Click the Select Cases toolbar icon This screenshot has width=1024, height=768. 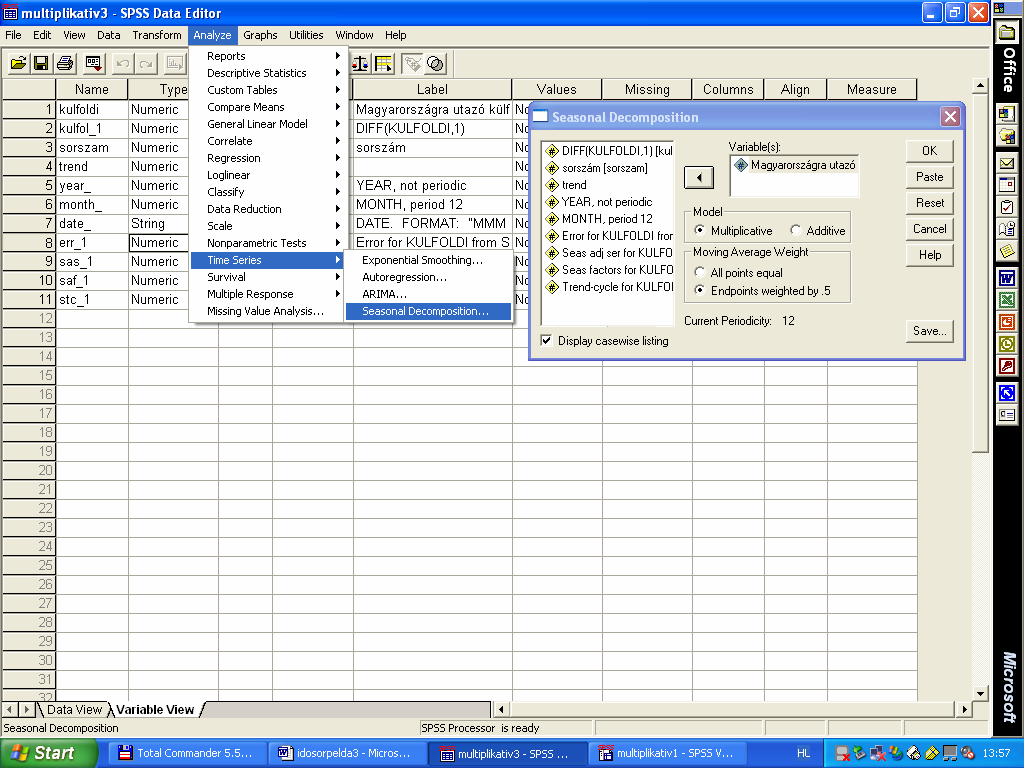pyautogui.click(x=383, y=63)
